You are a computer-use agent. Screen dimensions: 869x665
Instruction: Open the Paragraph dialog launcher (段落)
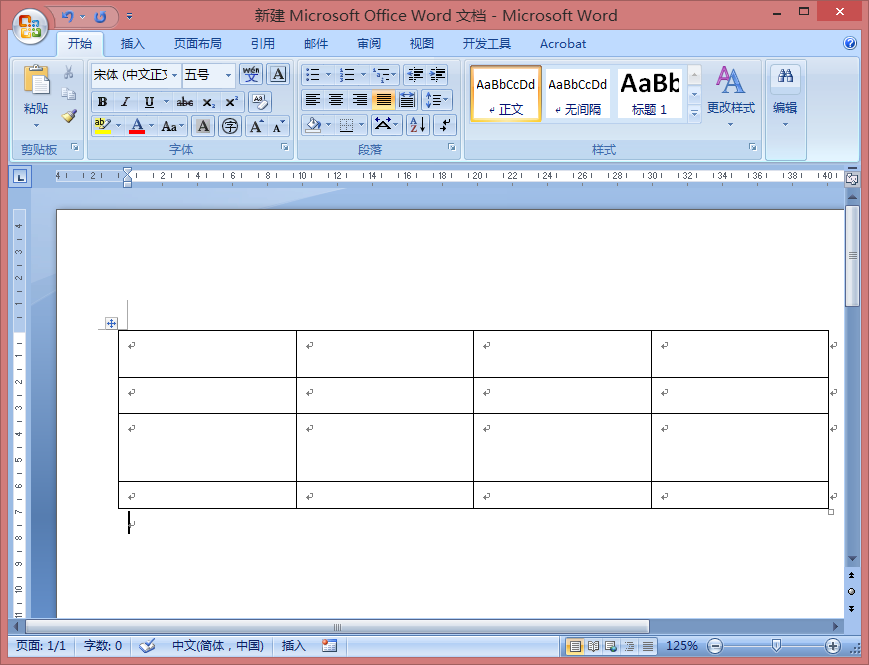(452, 147)
